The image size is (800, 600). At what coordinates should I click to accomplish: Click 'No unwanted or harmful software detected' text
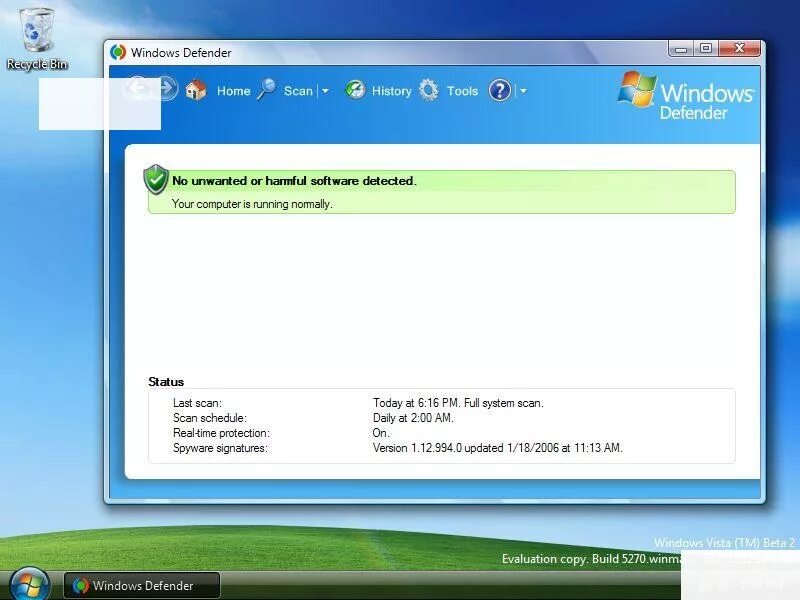tap(294, 181)
